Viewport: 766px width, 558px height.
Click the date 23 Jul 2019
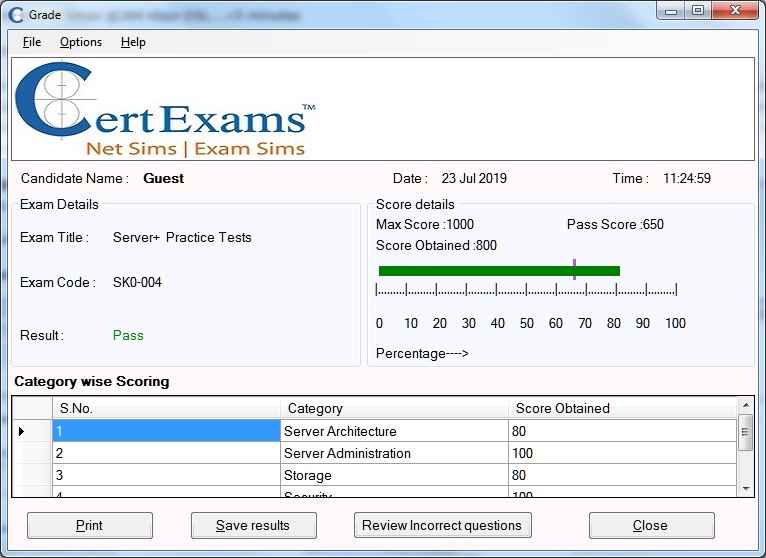click(x=474, y=178)
